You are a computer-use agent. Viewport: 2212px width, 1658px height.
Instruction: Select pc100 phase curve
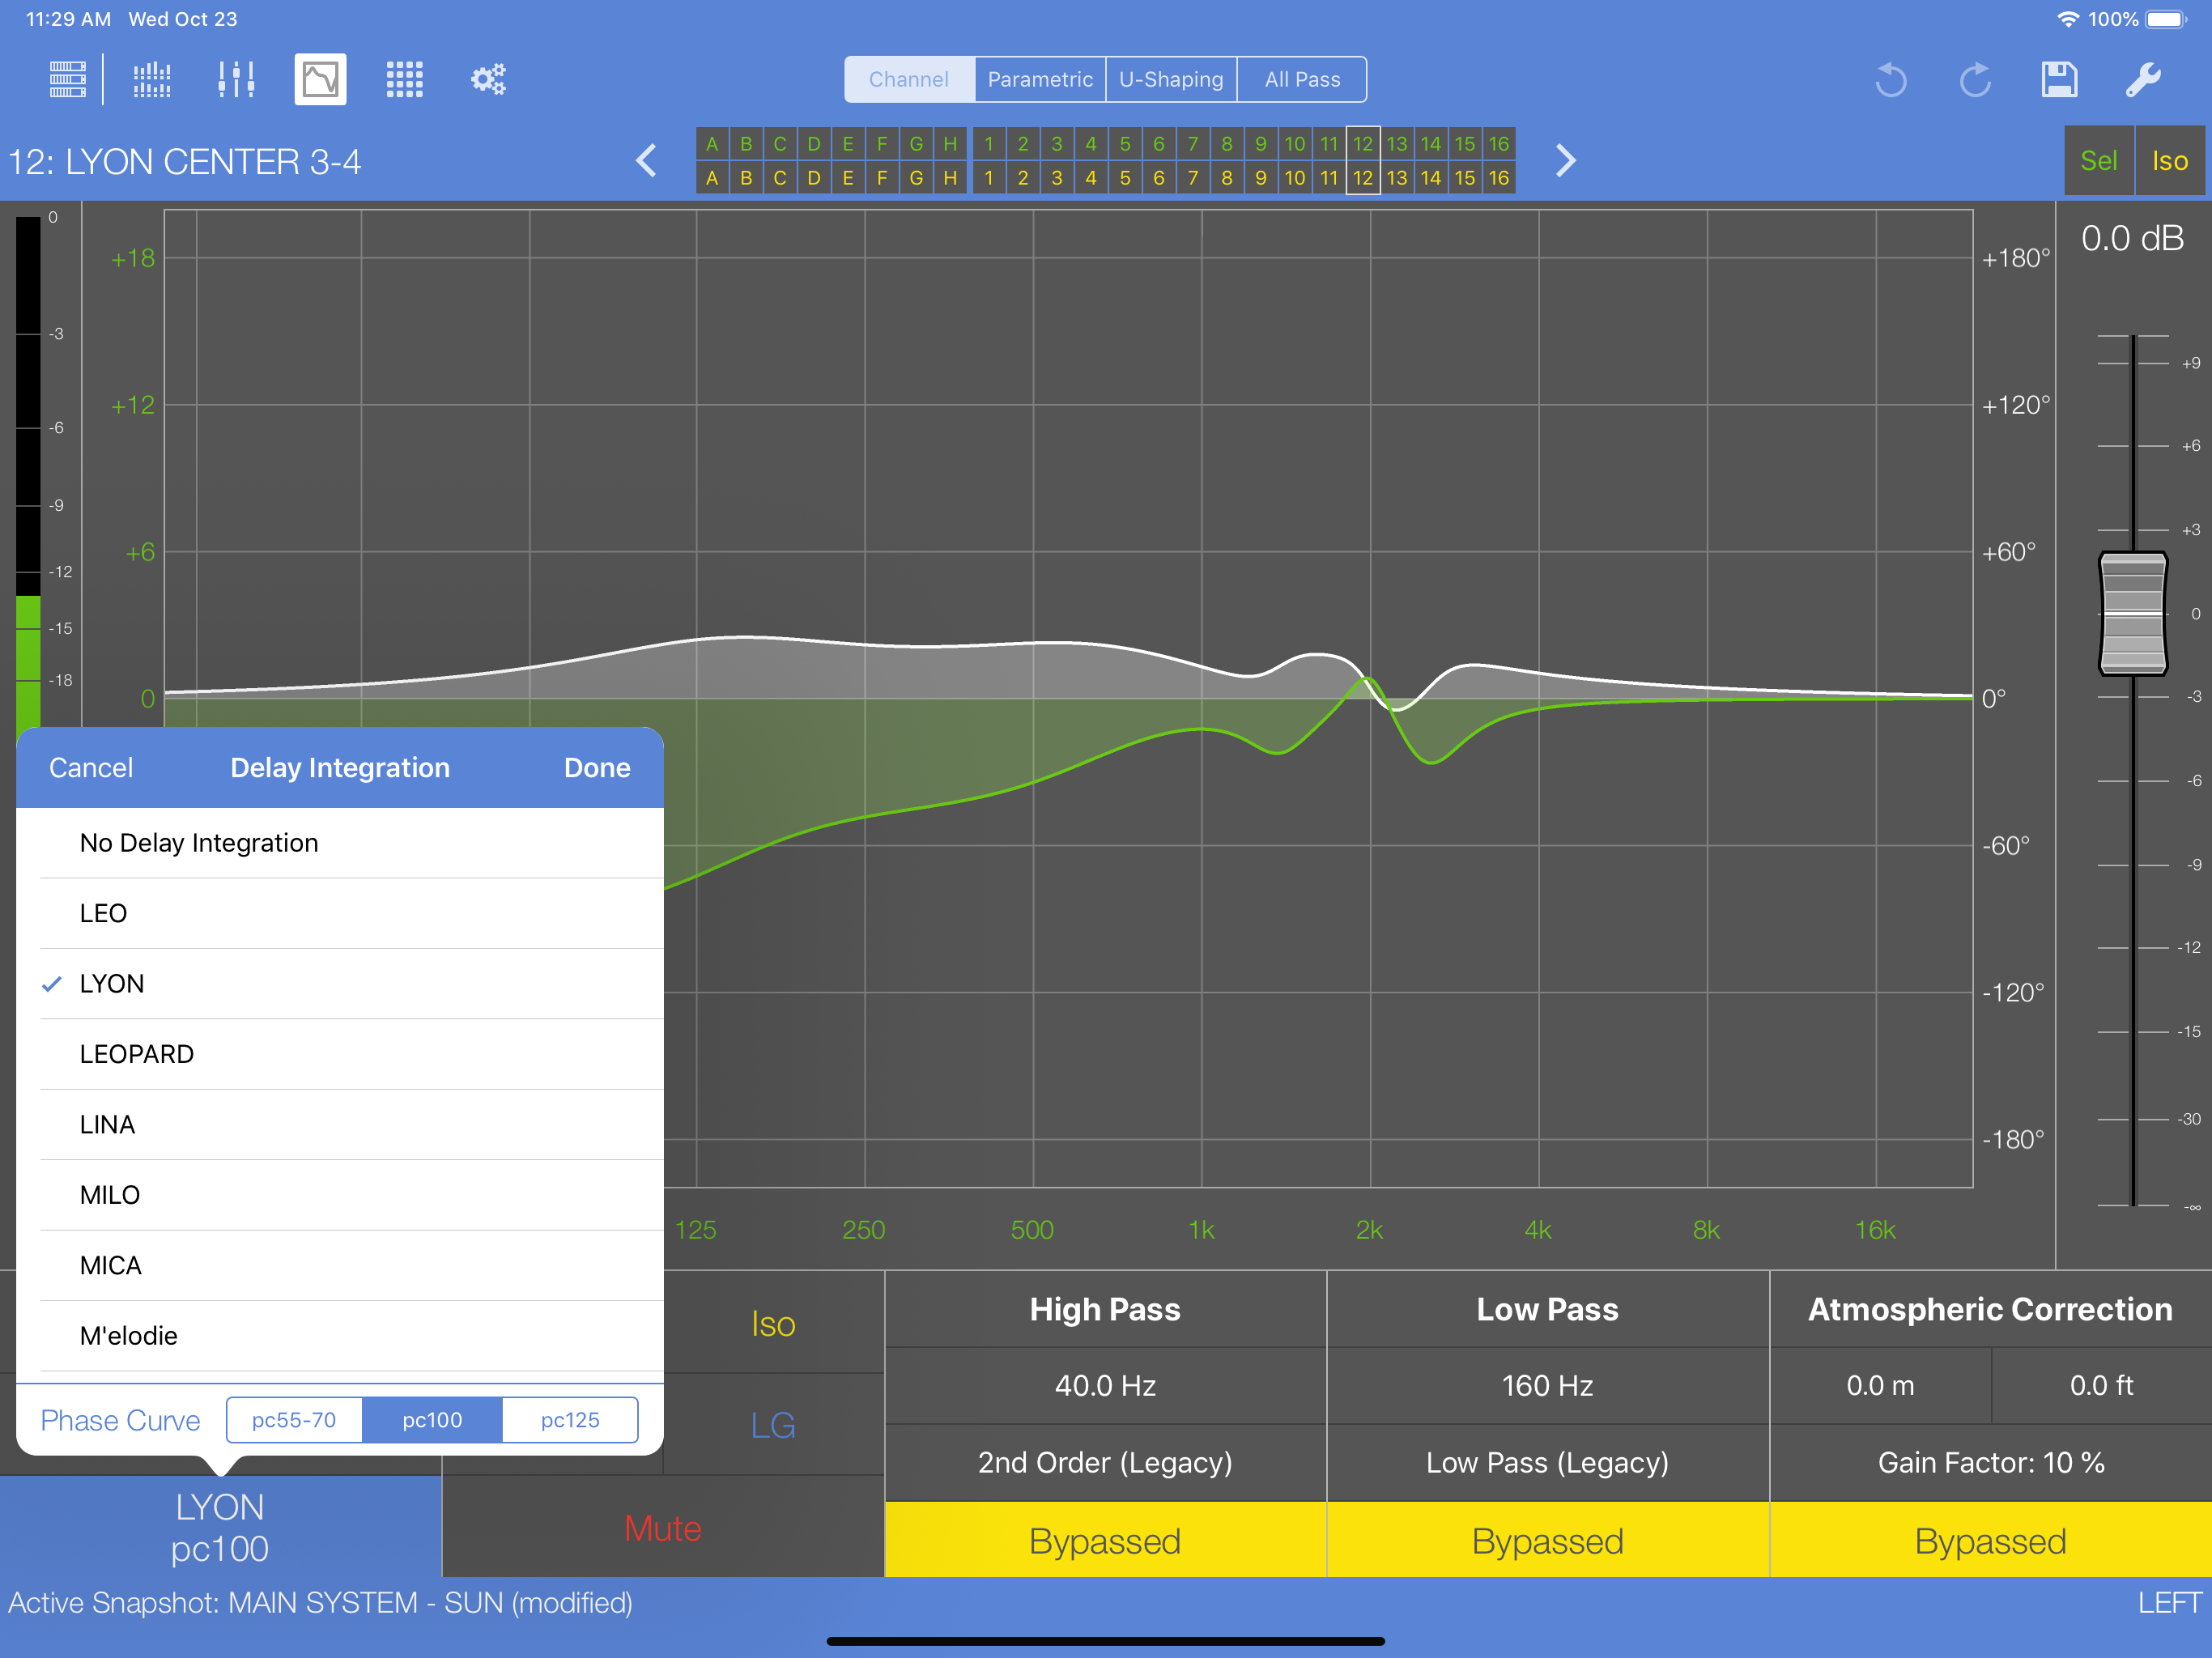click(432, 1420)
